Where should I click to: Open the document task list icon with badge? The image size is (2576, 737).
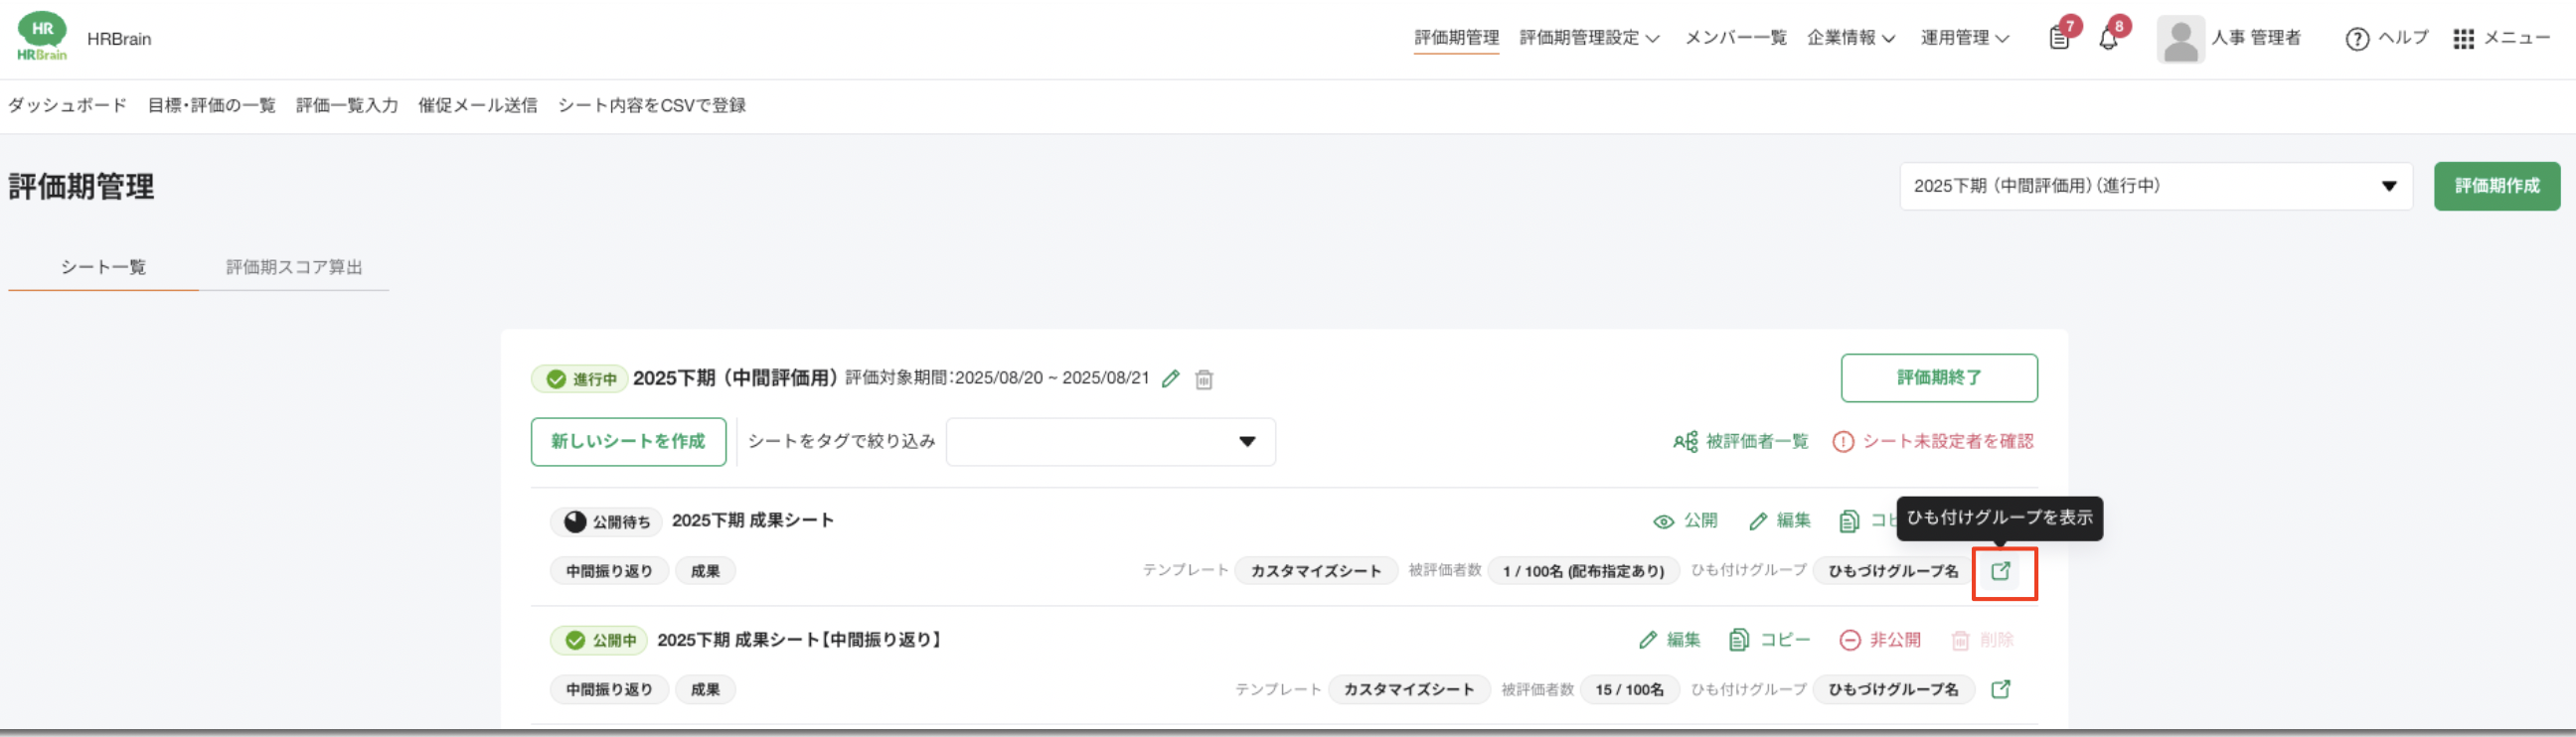pyautogui.click(x=2059, y=39)
